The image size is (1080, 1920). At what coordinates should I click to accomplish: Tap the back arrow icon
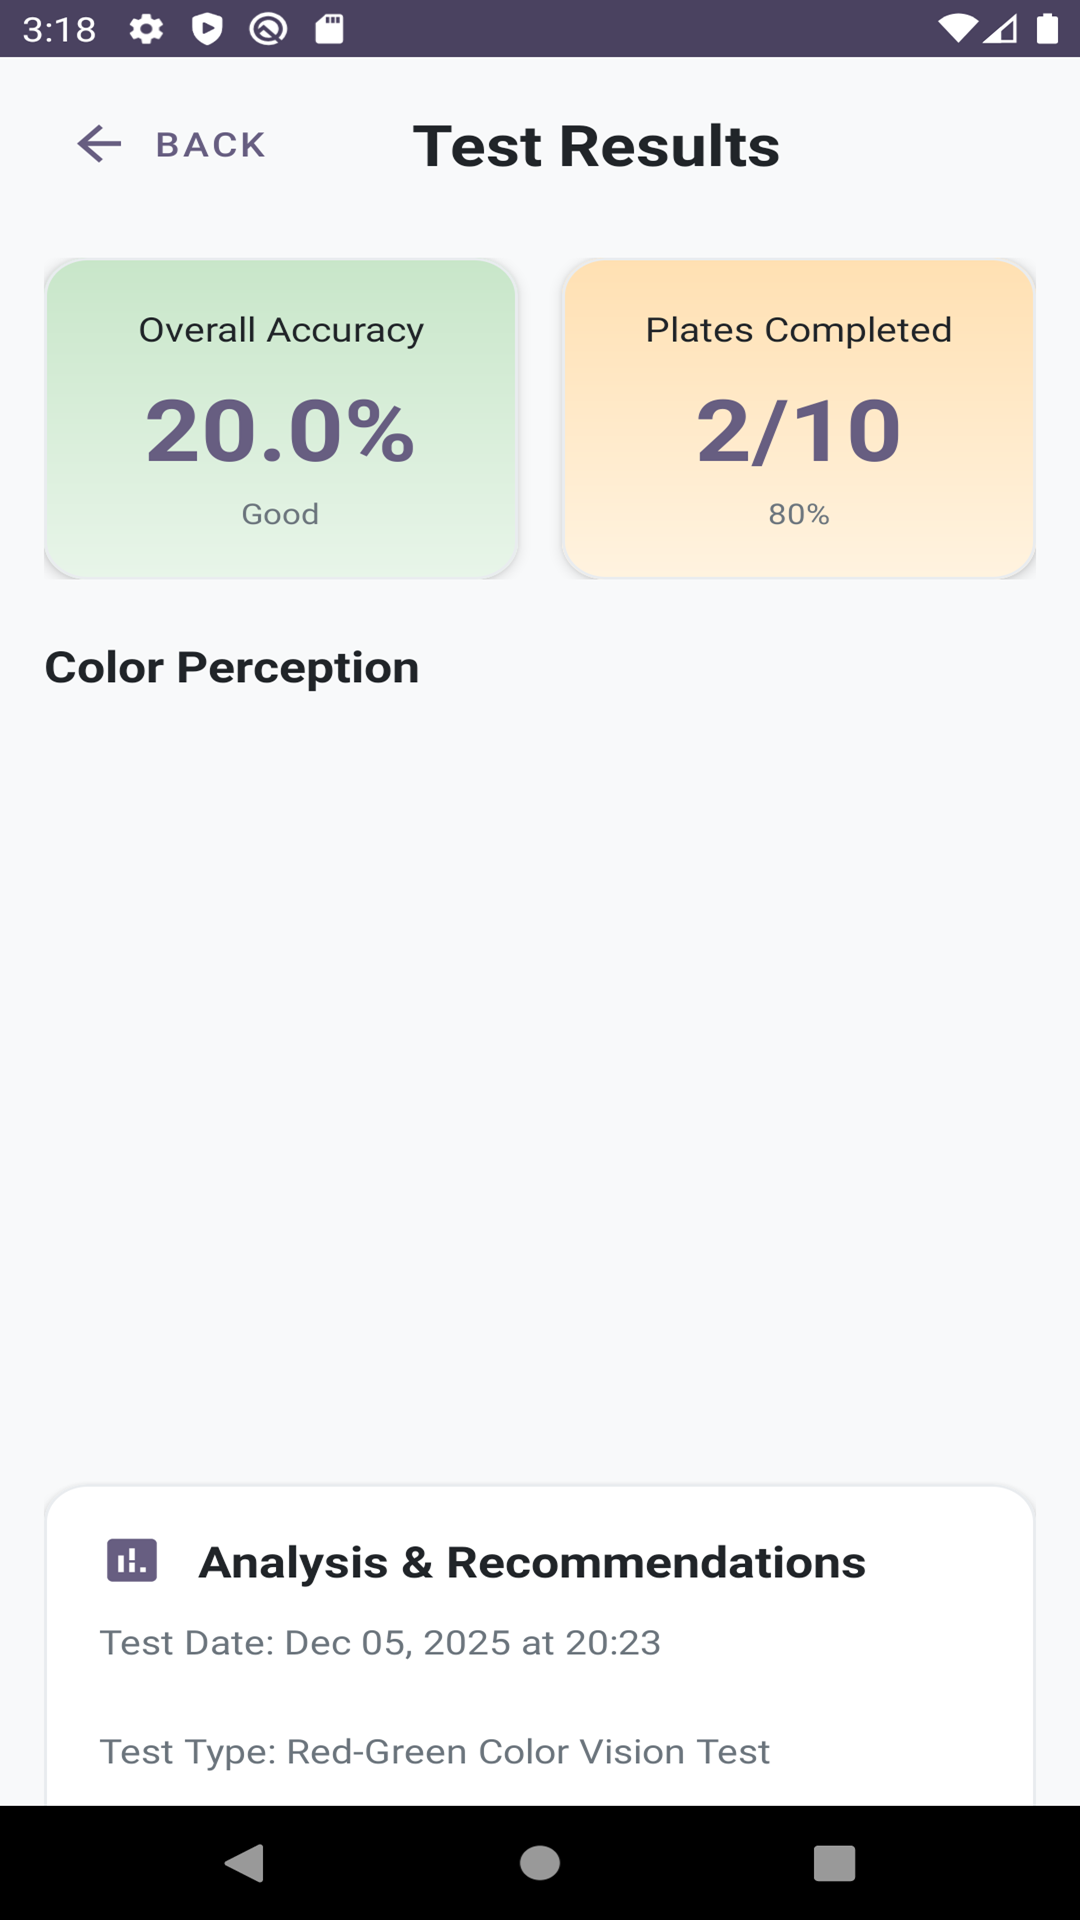99,144
